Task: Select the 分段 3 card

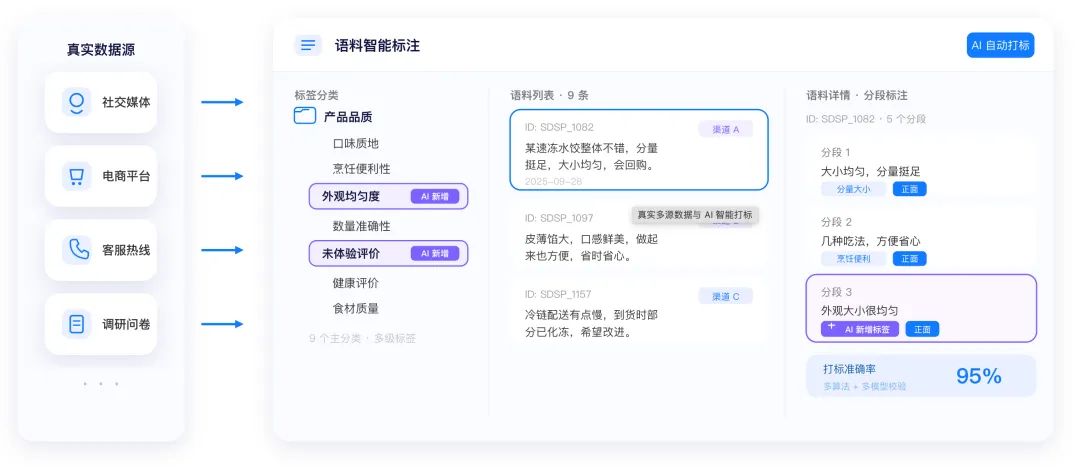Action: (921, 308)
